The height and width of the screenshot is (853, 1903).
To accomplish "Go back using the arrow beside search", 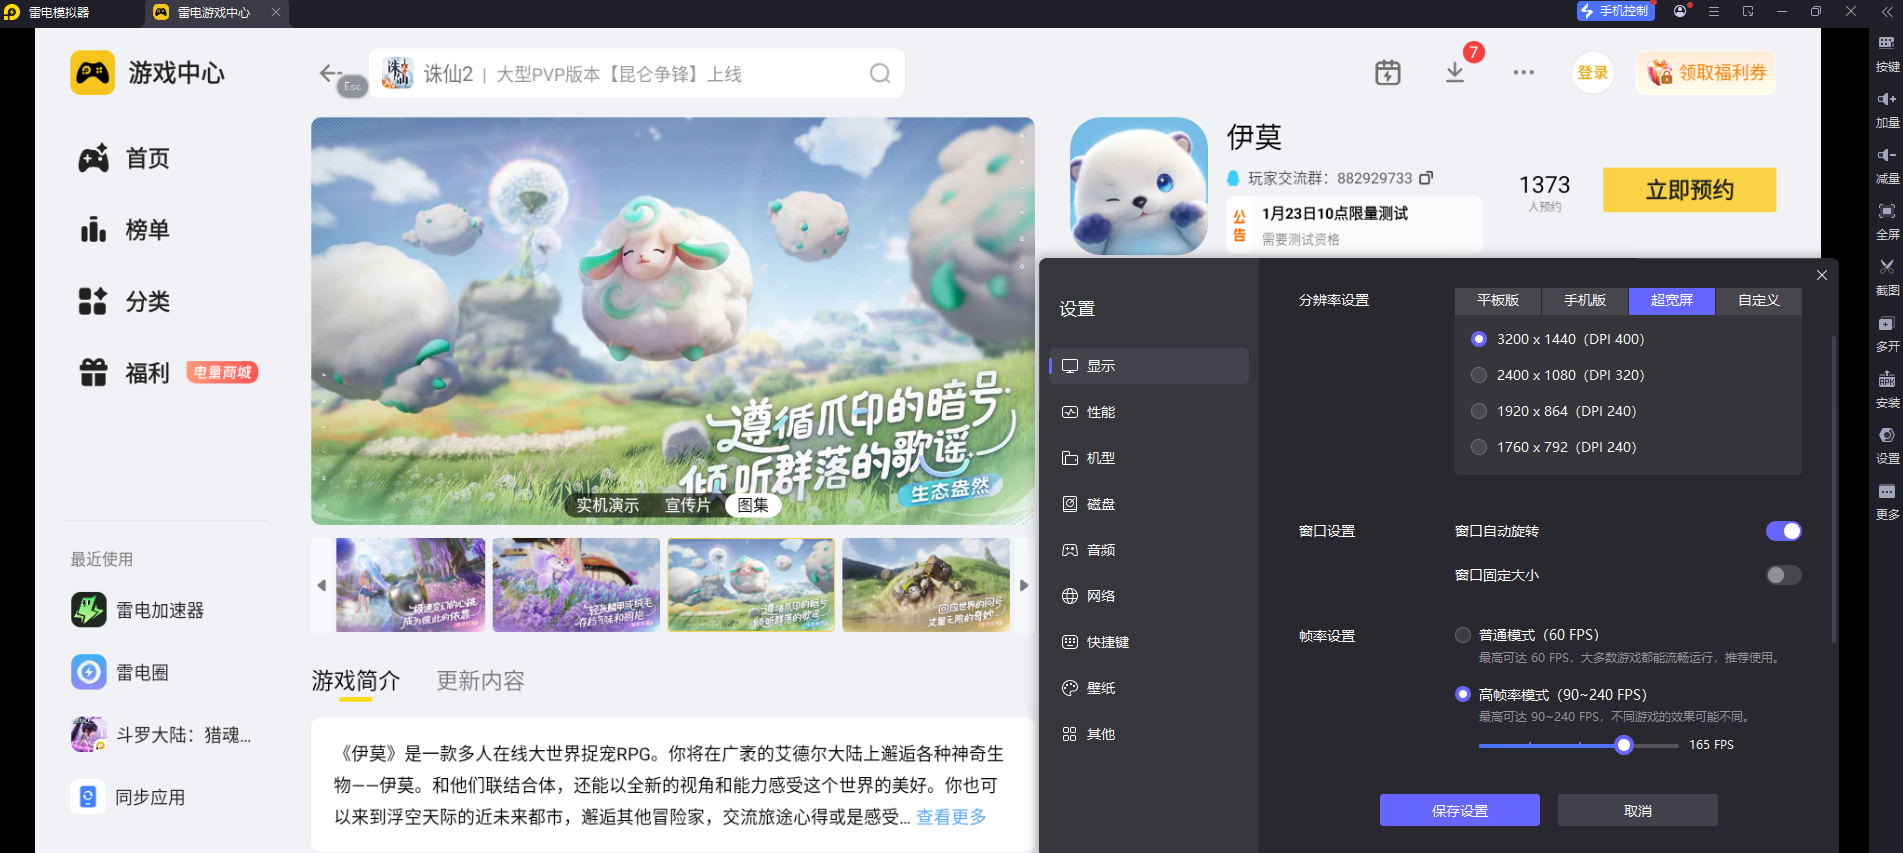I will [x=330, y=73].
